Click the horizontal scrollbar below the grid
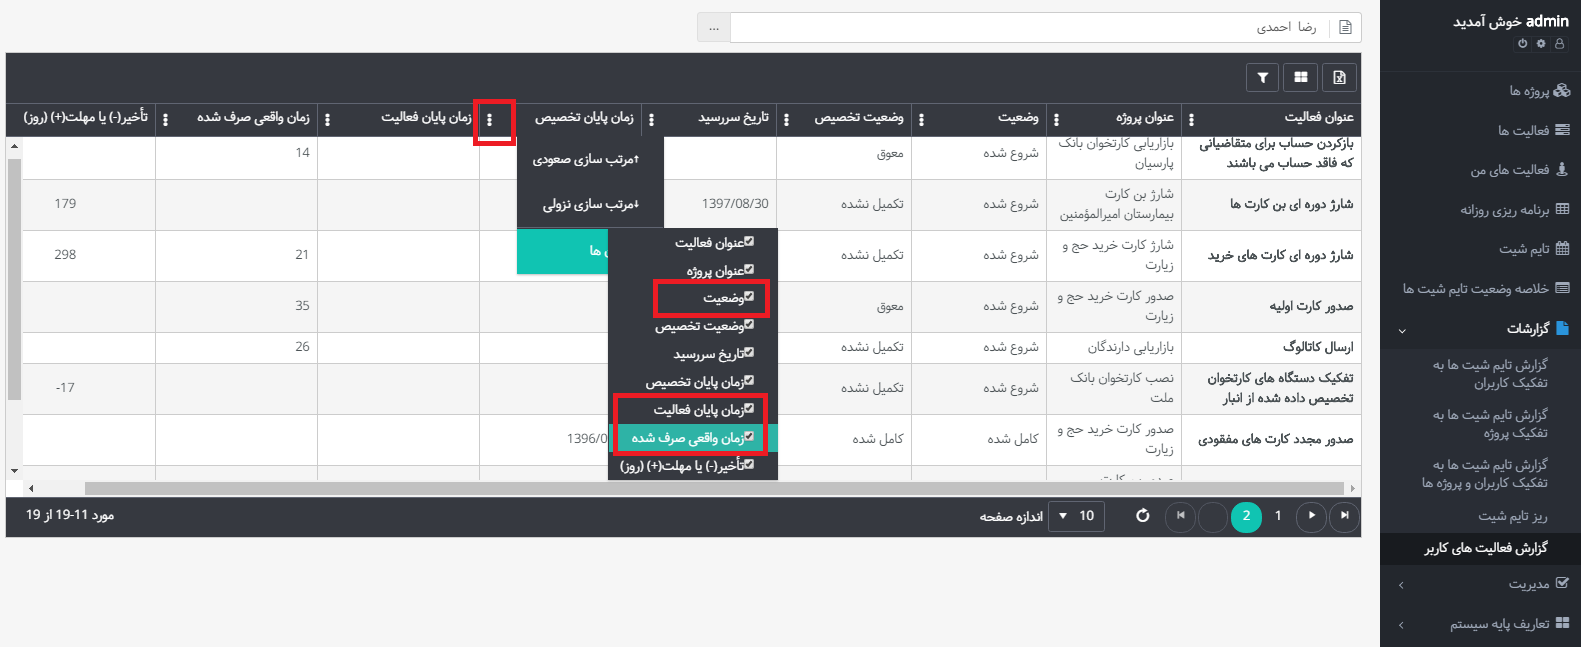Image resolution: width=1581 pixels, height=647 pixels. click(700, 489)
